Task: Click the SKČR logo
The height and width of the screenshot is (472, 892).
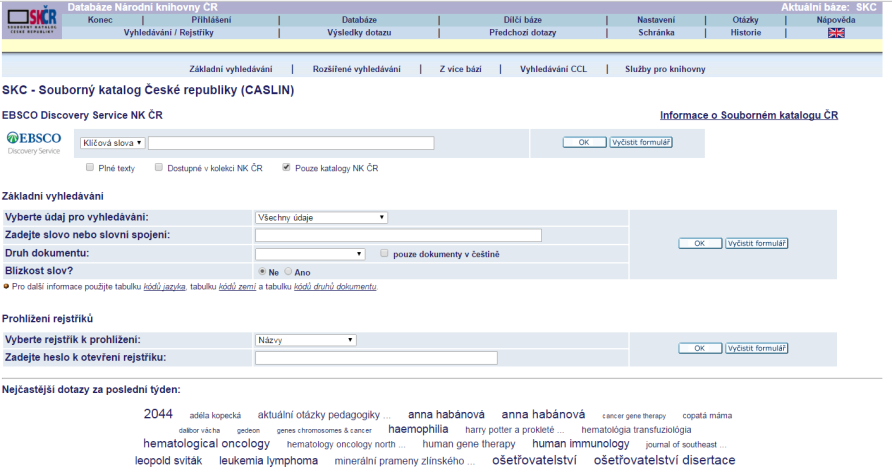Action: click(x=32, y=20)
